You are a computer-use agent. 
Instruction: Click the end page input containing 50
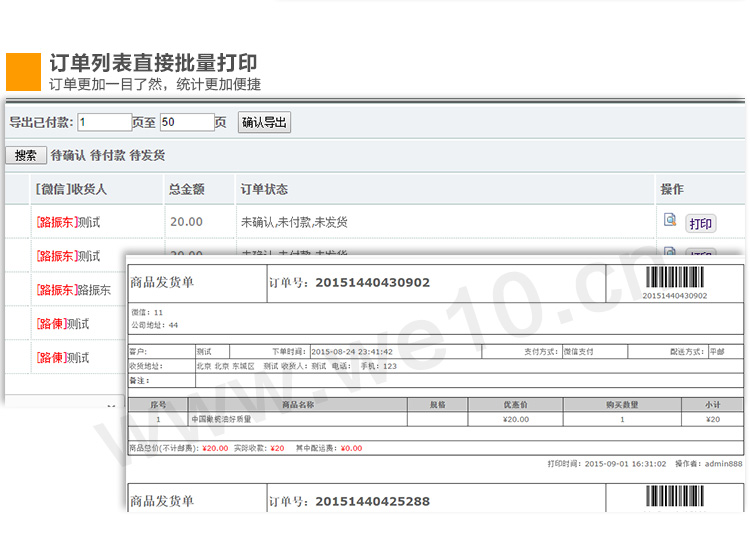coord(187,122)
